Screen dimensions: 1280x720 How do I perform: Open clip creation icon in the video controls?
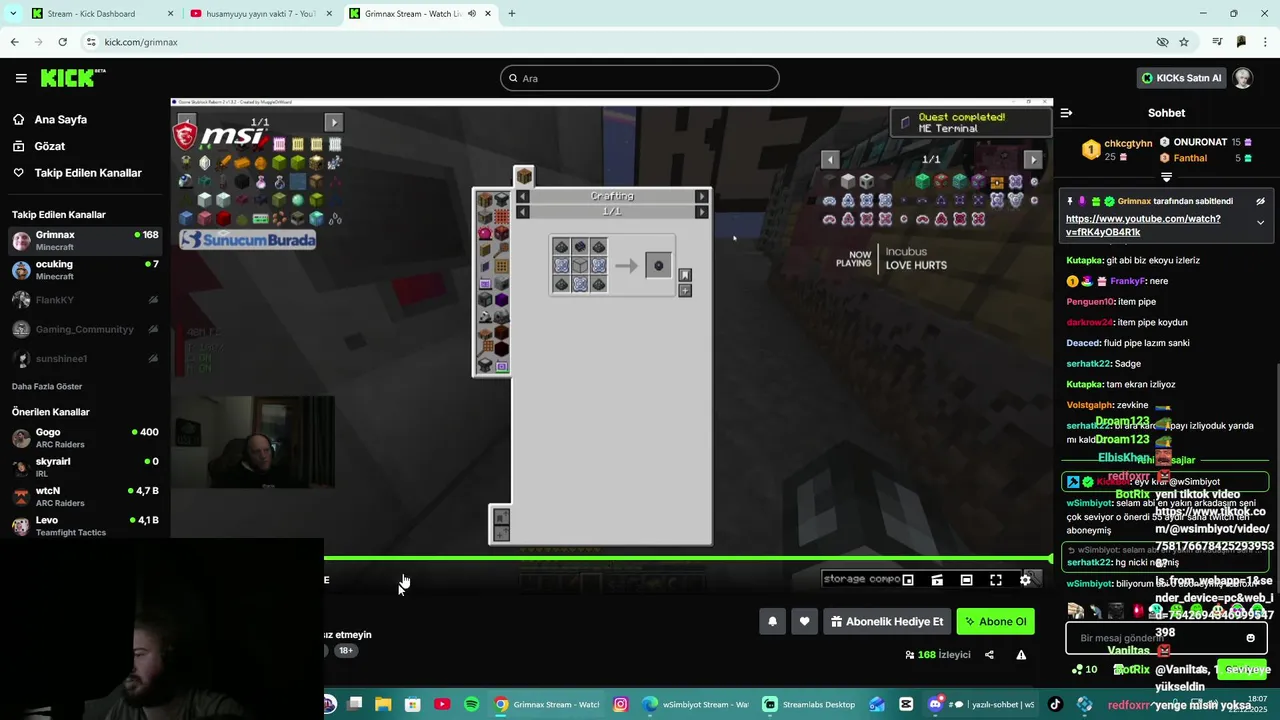point(937,580)
